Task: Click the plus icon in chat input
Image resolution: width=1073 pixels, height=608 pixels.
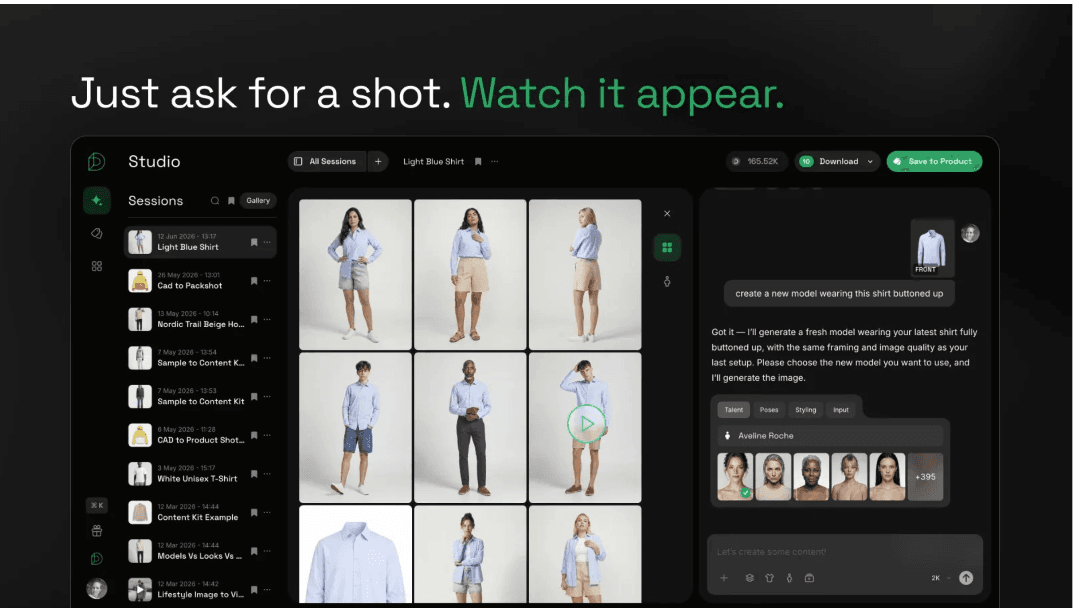Action: click(x=724, y=578)
